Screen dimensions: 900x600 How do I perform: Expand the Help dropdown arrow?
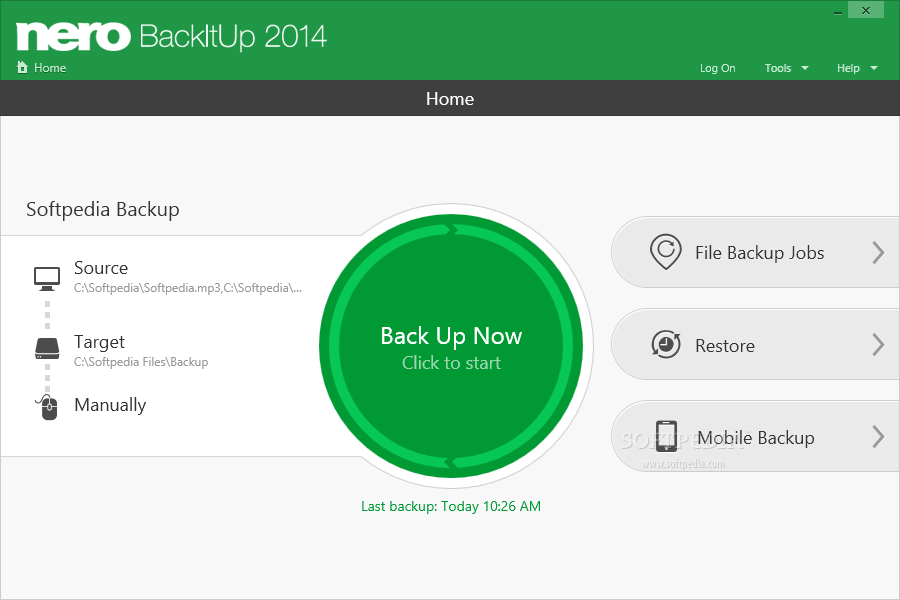pyautogui.click(x=874, y=68)
